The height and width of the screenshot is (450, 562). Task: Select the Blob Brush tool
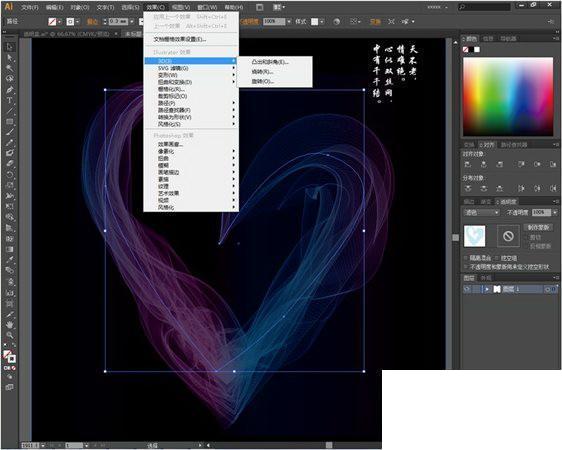9,153
